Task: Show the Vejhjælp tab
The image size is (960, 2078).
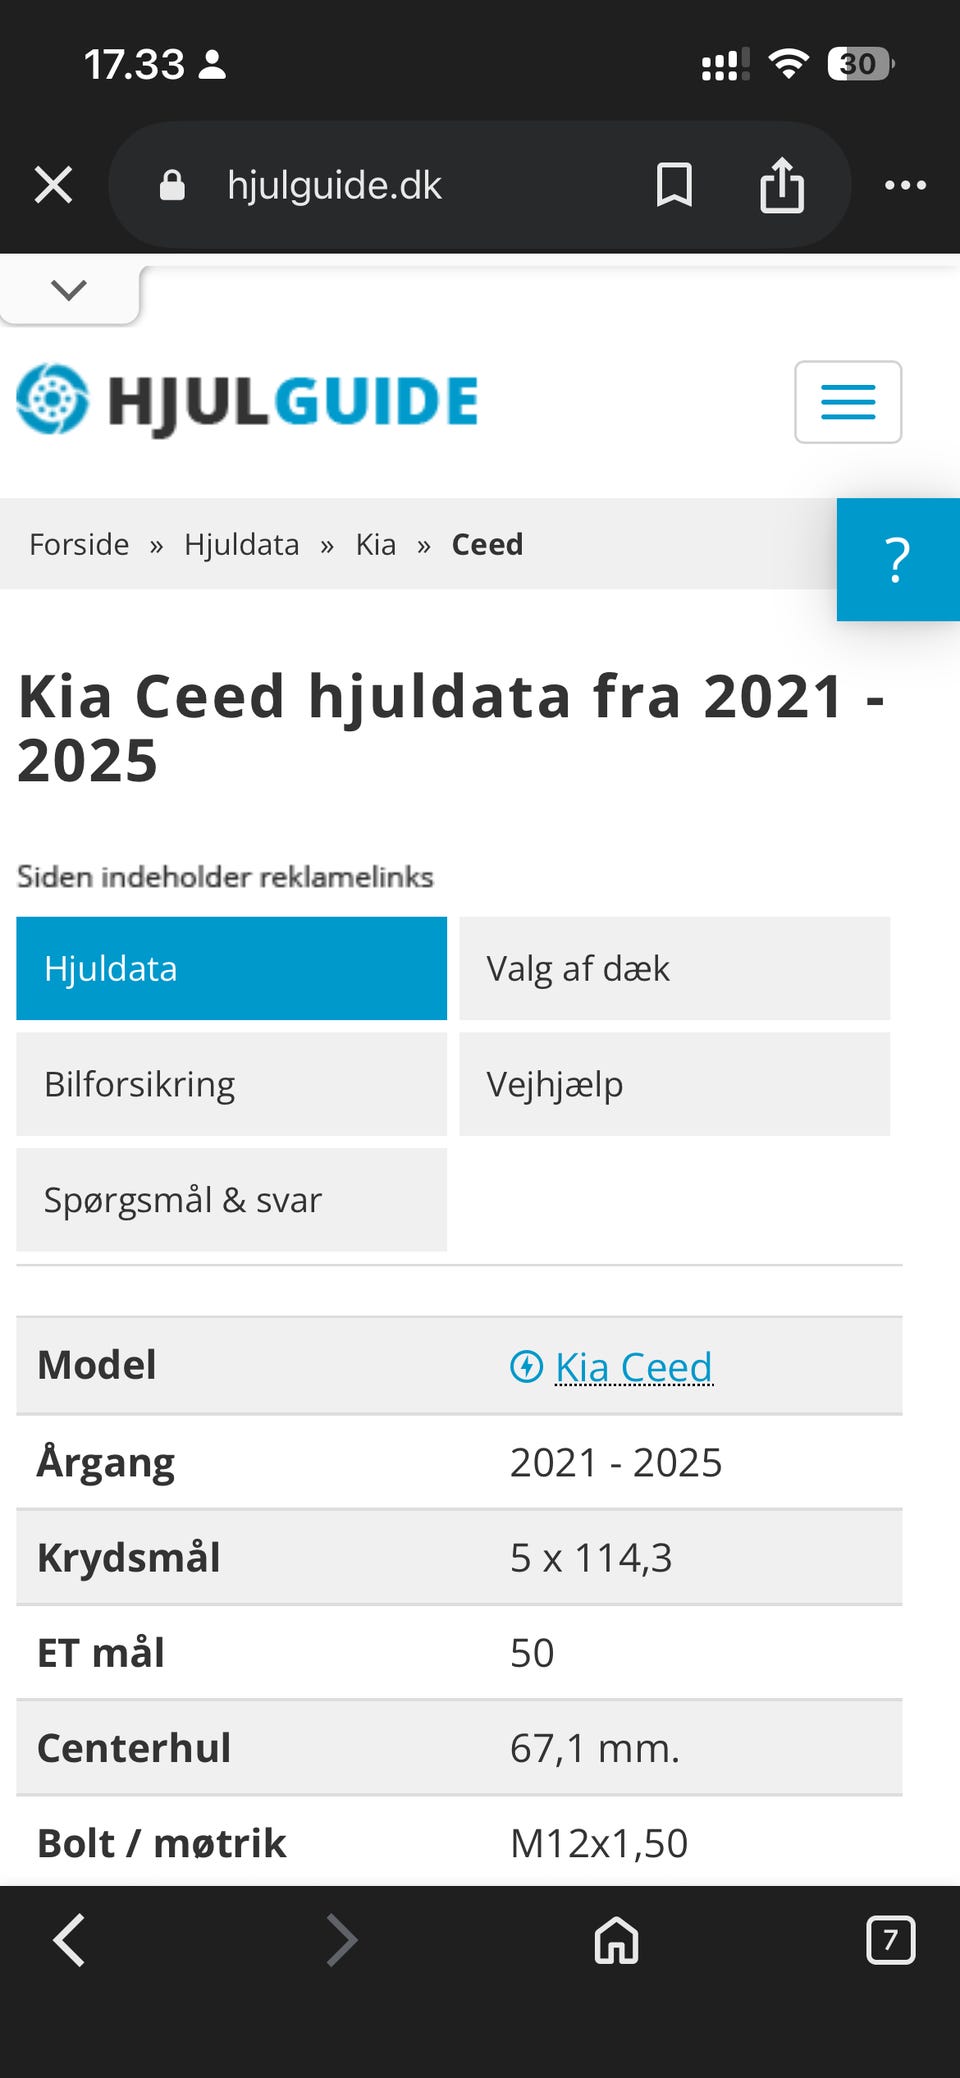Action: tap(674, 1084)
